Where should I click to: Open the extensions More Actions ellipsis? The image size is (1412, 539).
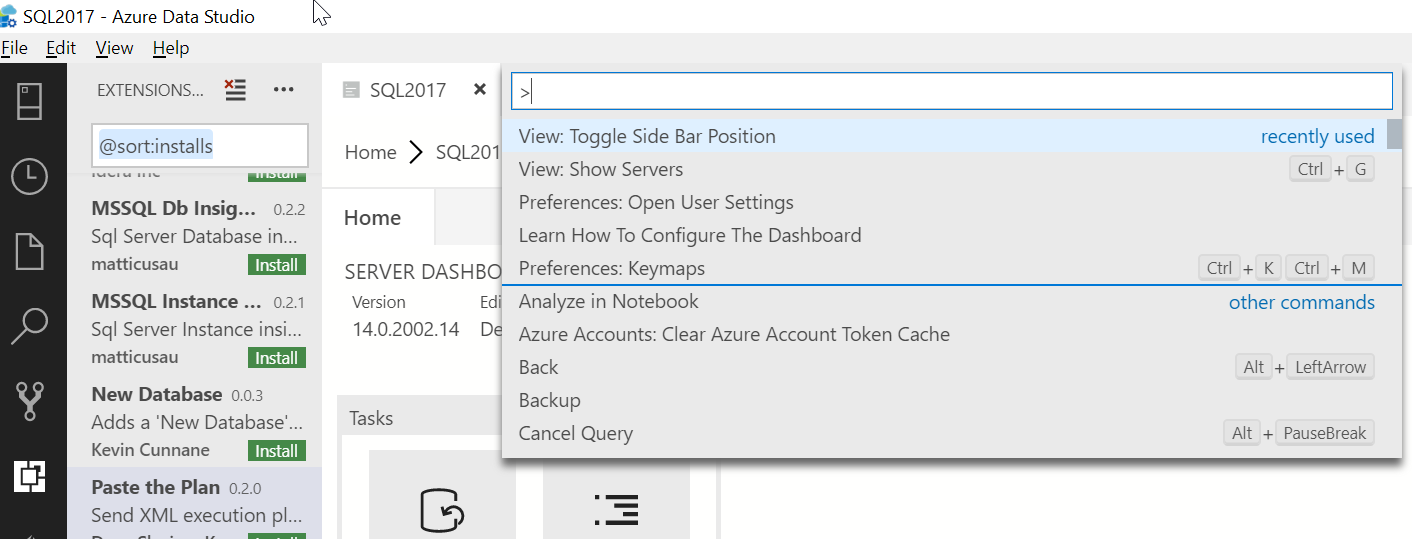[284, 90]
